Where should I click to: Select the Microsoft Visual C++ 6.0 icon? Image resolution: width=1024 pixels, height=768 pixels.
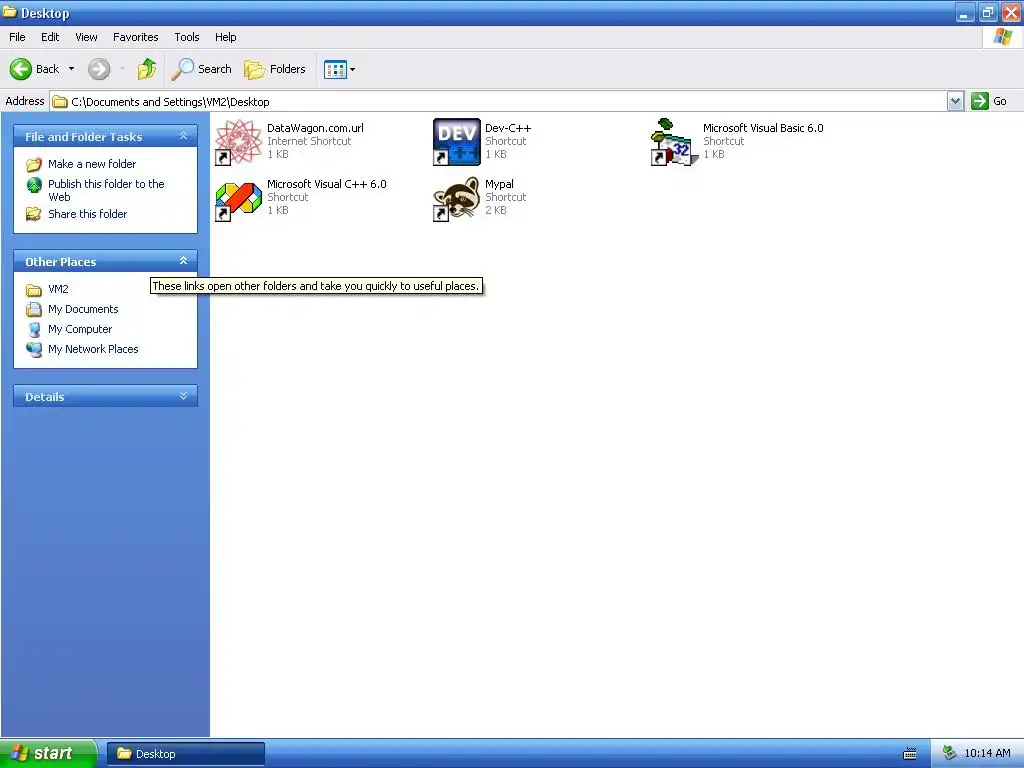[x=238, y=199]
